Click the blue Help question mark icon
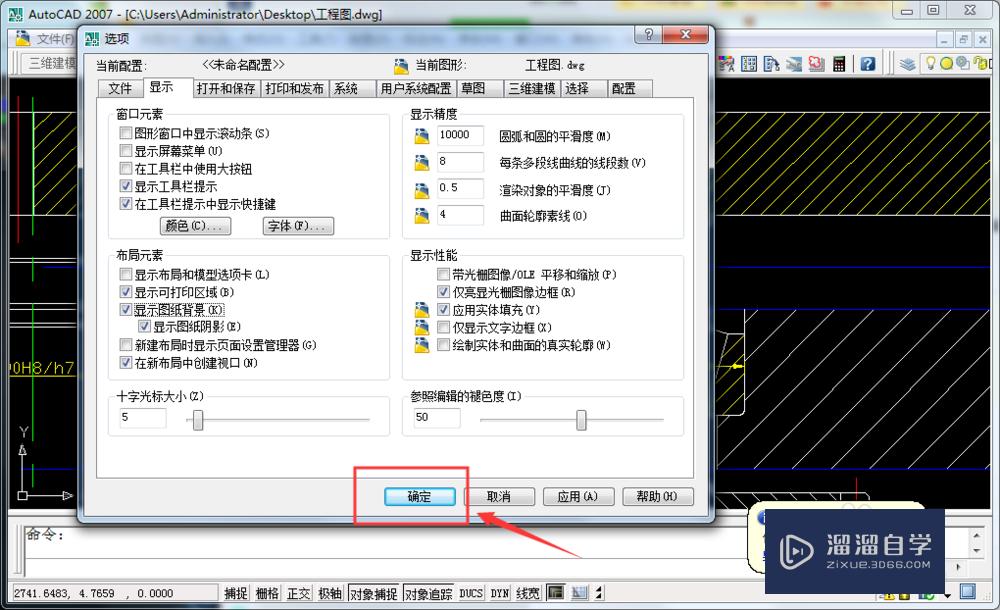 [x=867, y=63]
